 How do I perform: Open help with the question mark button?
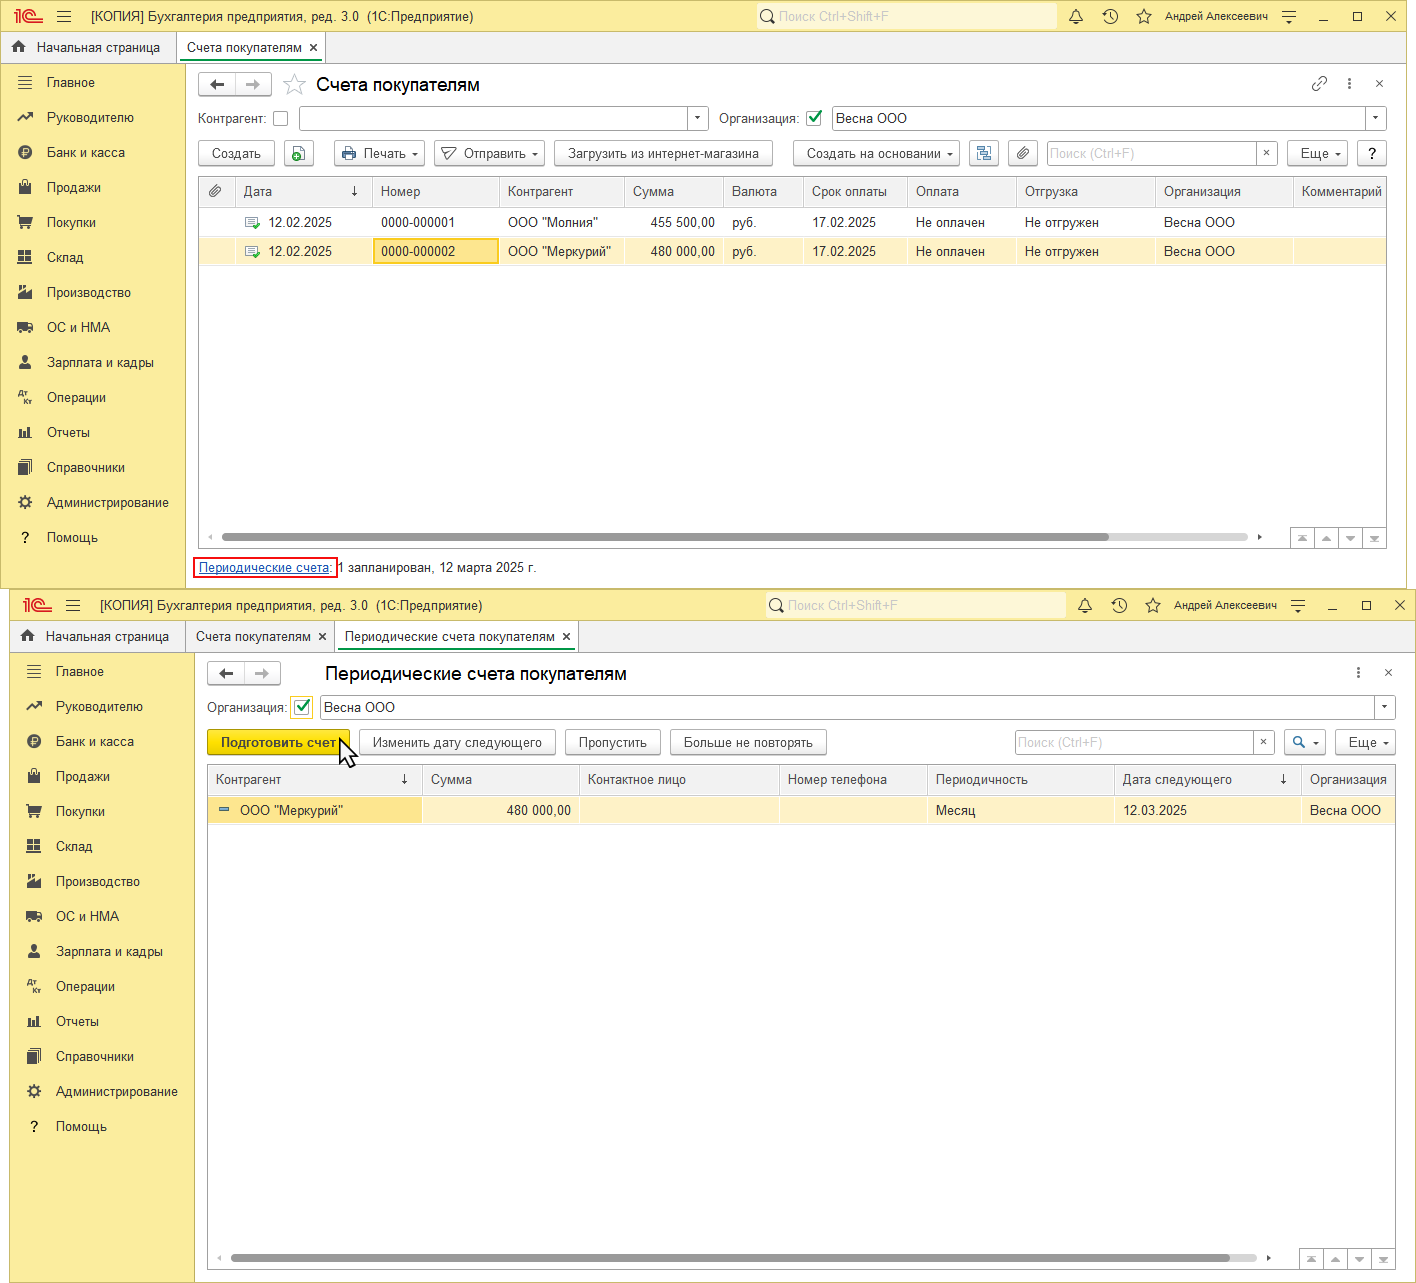(x=1372, y=153)
